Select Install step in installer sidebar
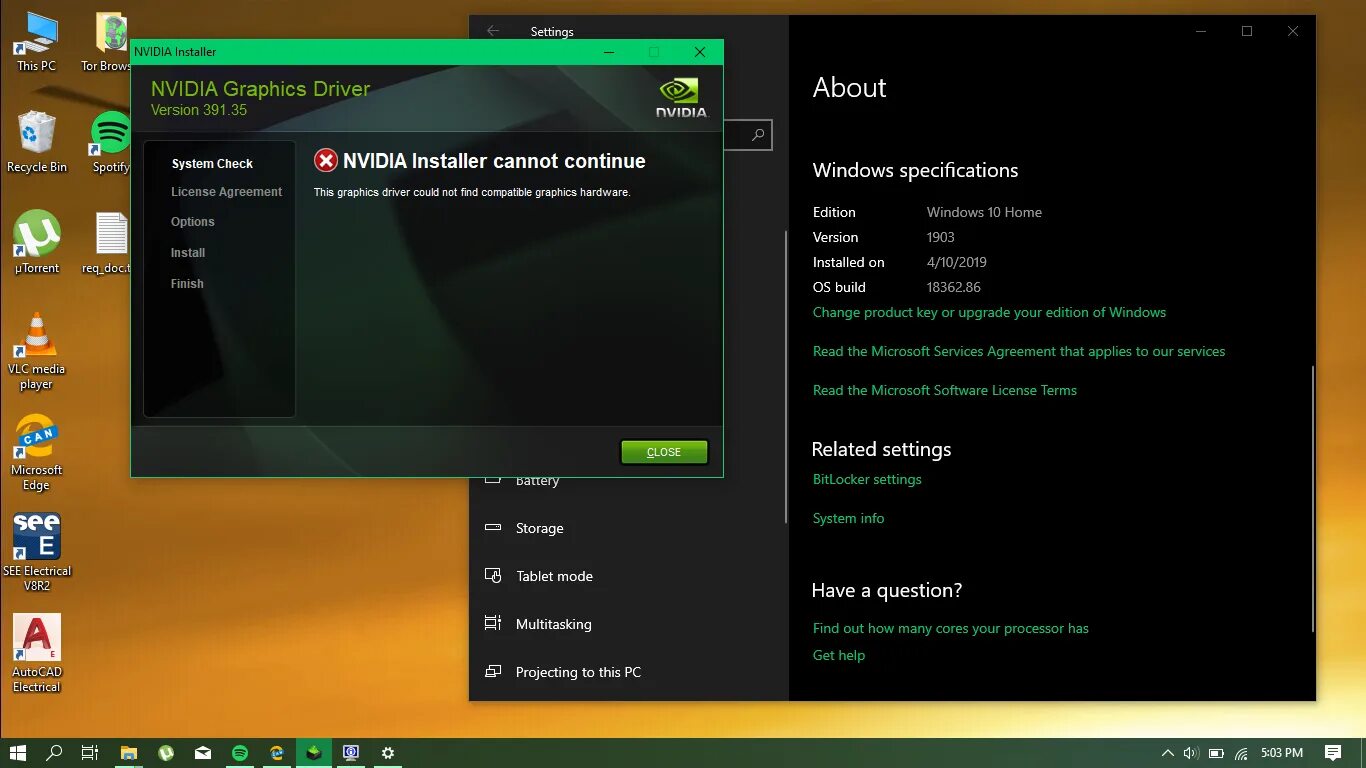Image resolution: width=1366 pixels, height=768 pixels. point(188,253)
